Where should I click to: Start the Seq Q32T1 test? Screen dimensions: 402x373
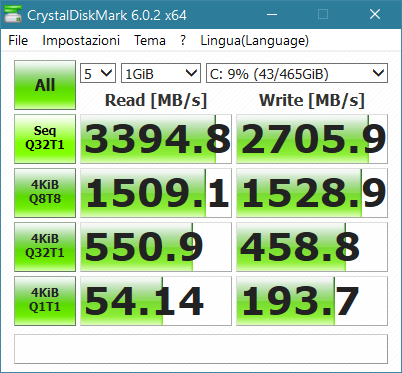pos(45,139)
